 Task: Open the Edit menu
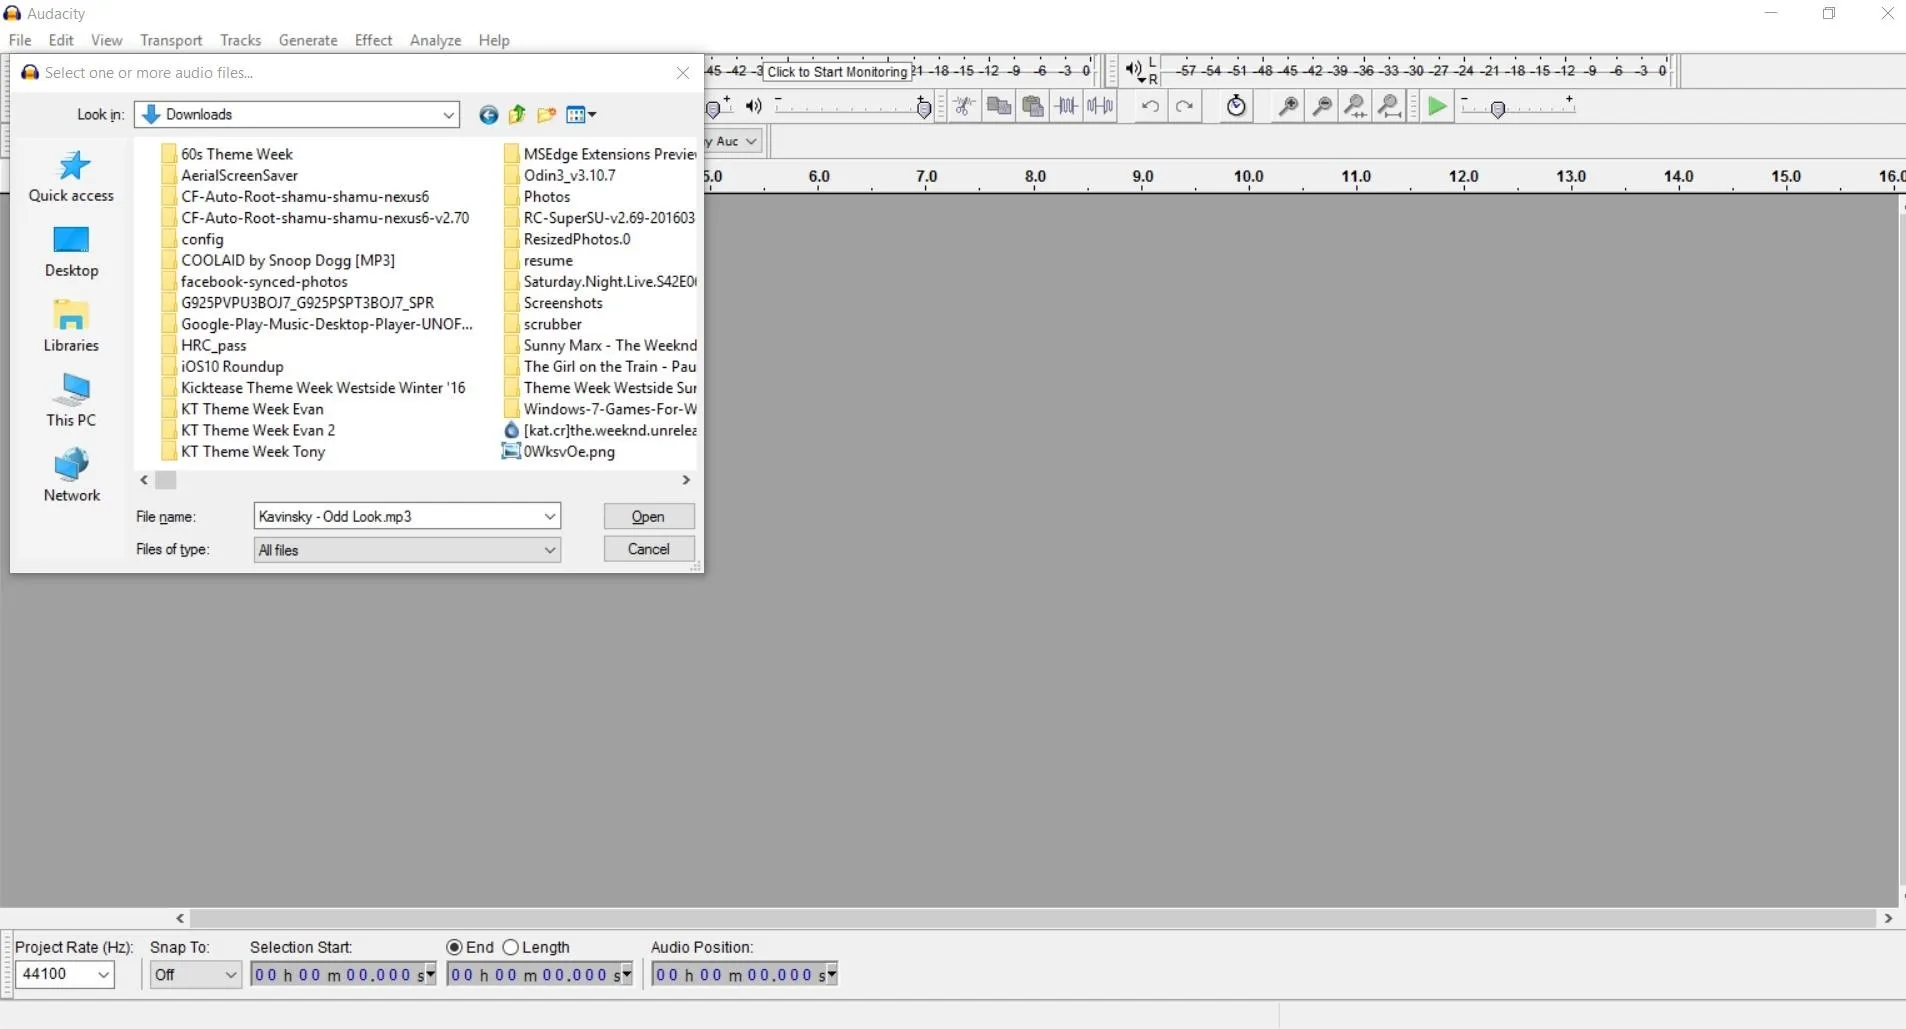61,40
